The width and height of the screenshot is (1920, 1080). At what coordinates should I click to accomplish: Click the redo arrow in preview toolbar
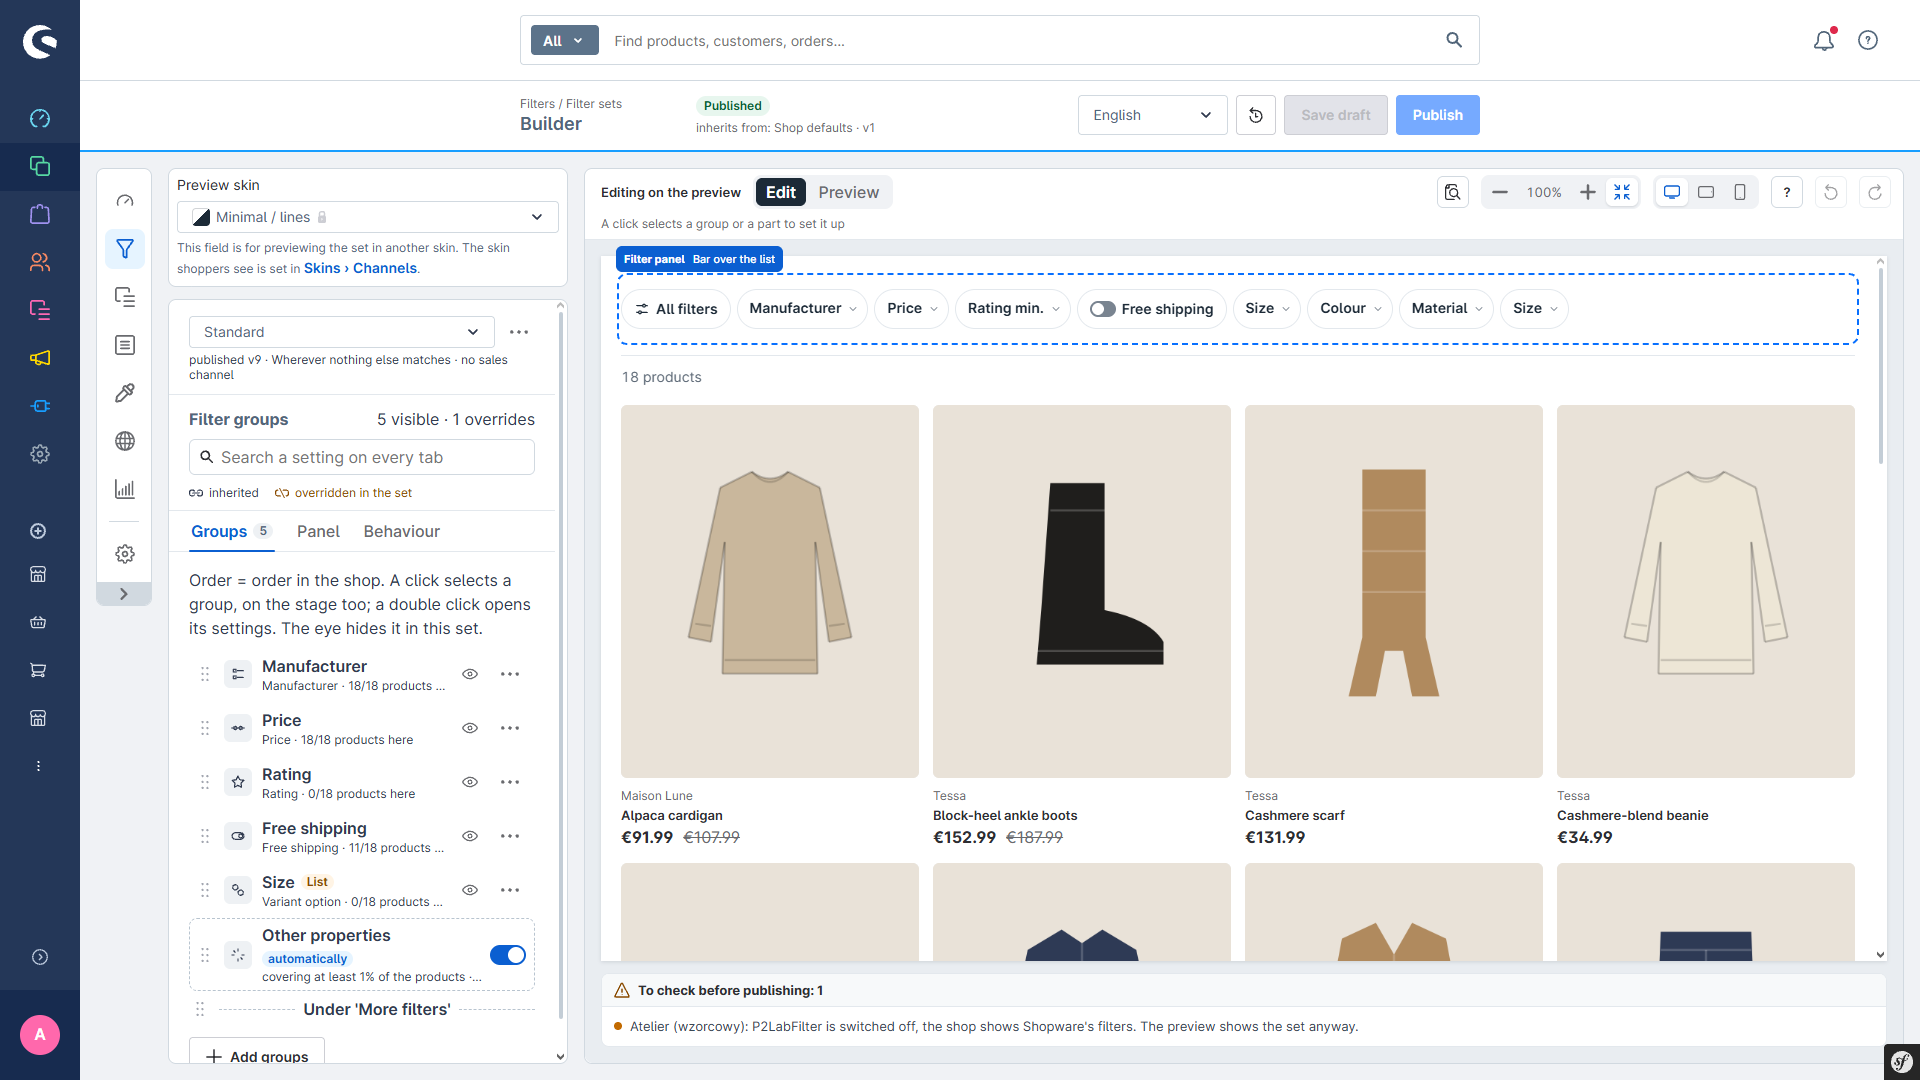click(x=1875, y=192)
